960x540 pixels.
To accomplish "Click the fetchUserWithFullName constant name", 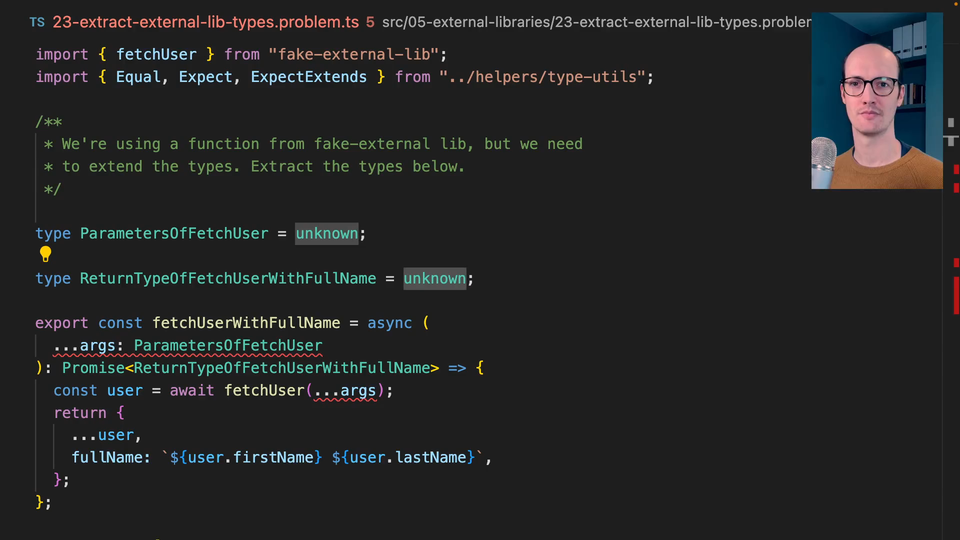I will tap(246, 323).
